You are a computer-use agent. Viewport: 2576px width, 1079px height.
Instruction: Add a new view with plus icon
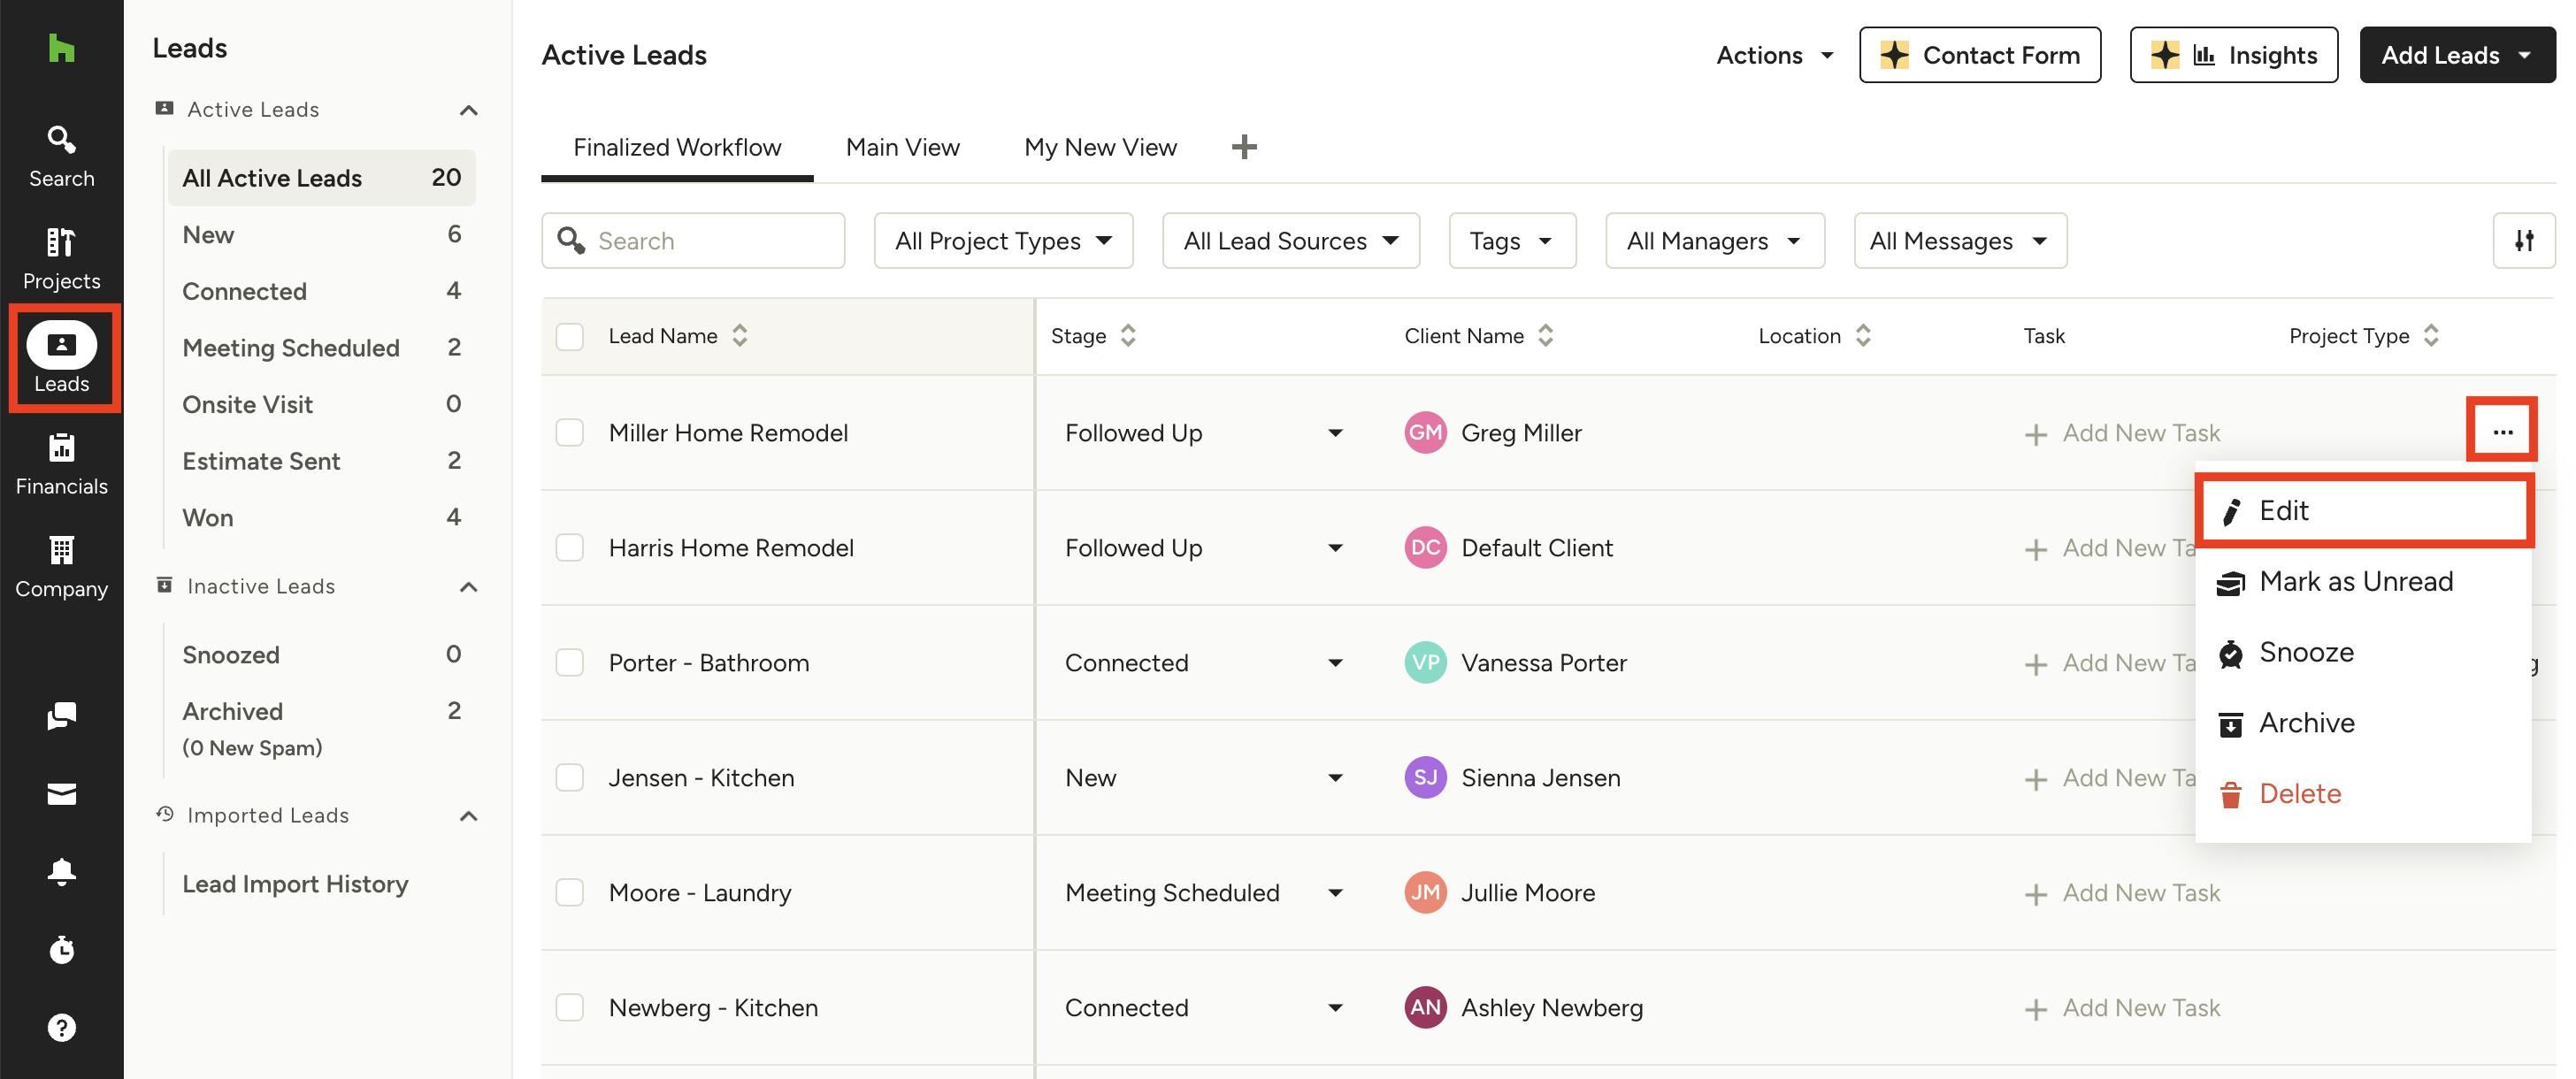click(1243, 147)
